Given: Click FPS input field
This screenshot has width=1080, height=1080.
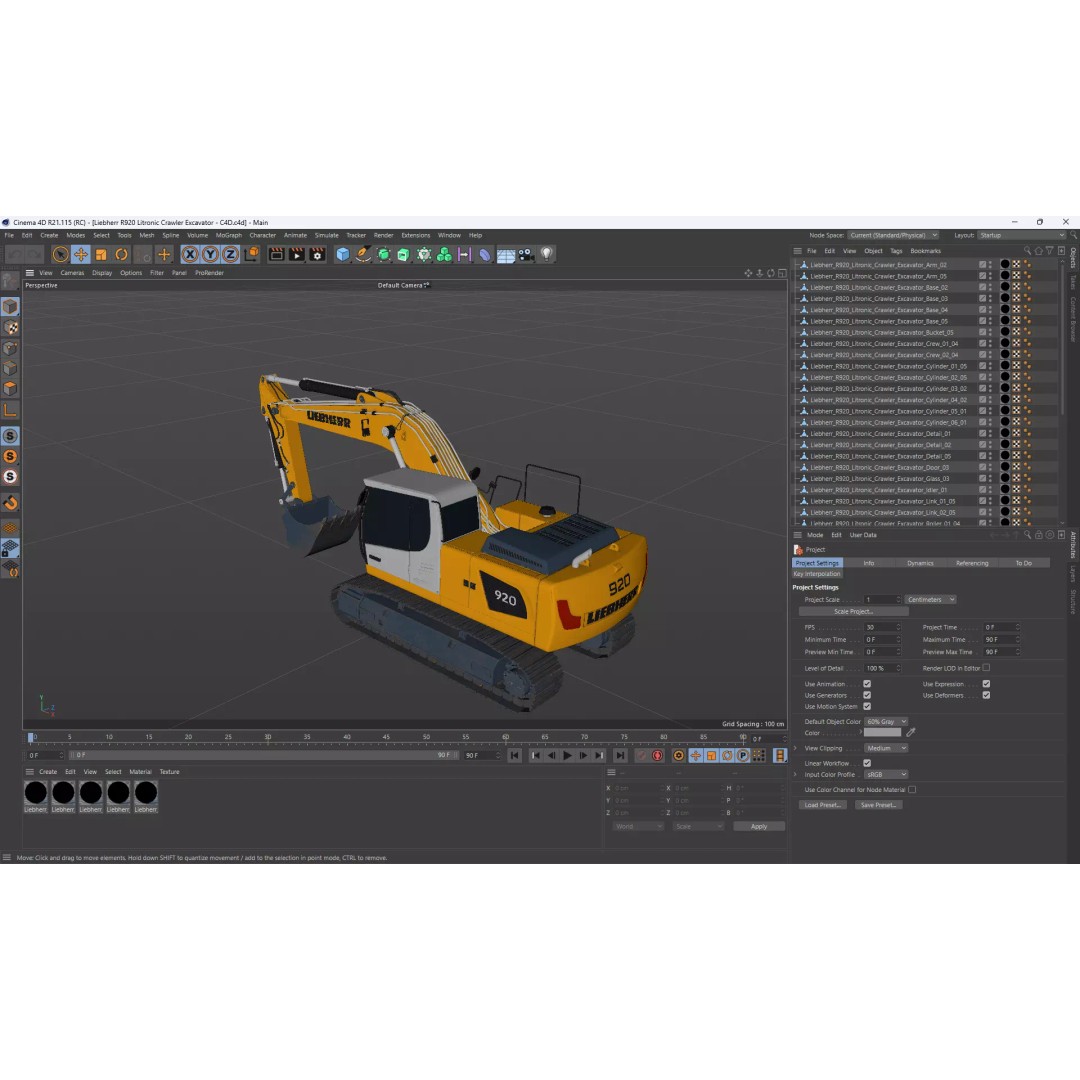Looking at the screenshot, I should click(x=882, y=627).
